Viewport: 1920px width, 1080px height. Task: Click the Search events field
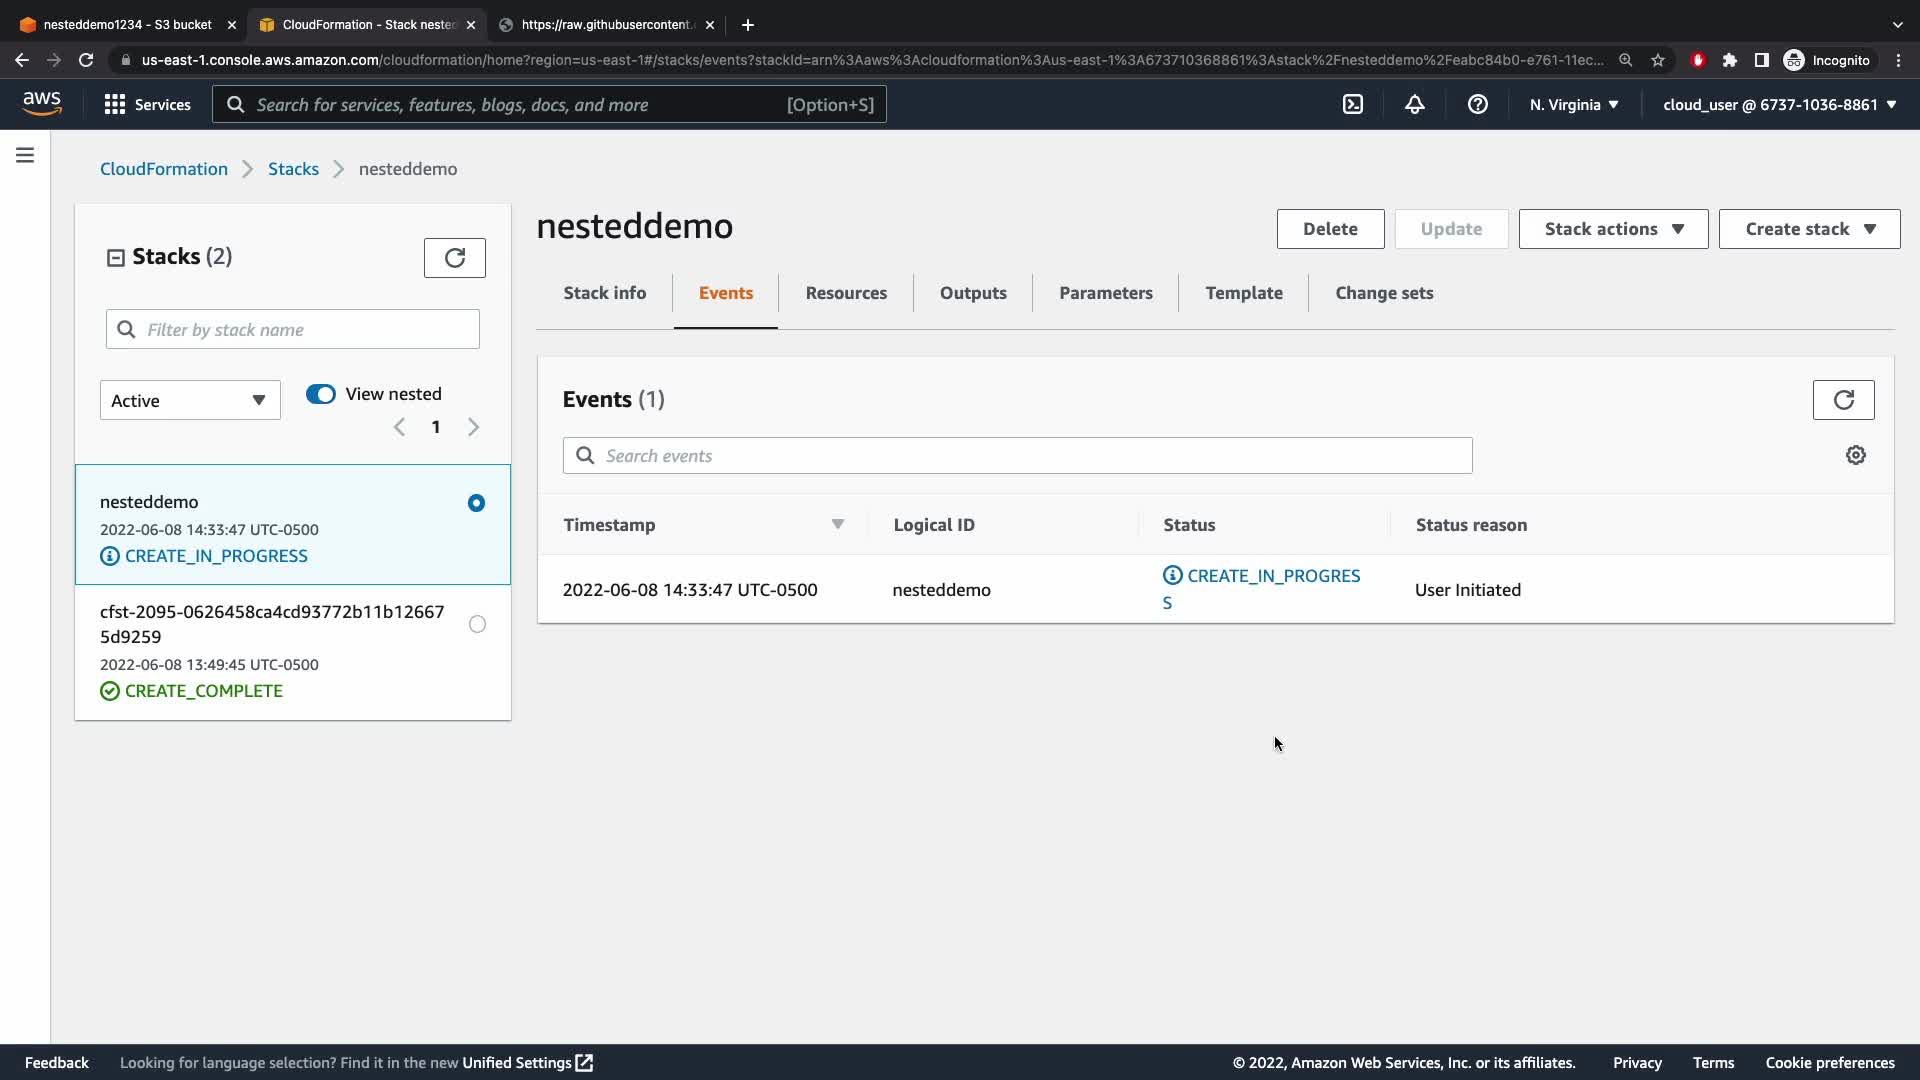point(1017,456)
